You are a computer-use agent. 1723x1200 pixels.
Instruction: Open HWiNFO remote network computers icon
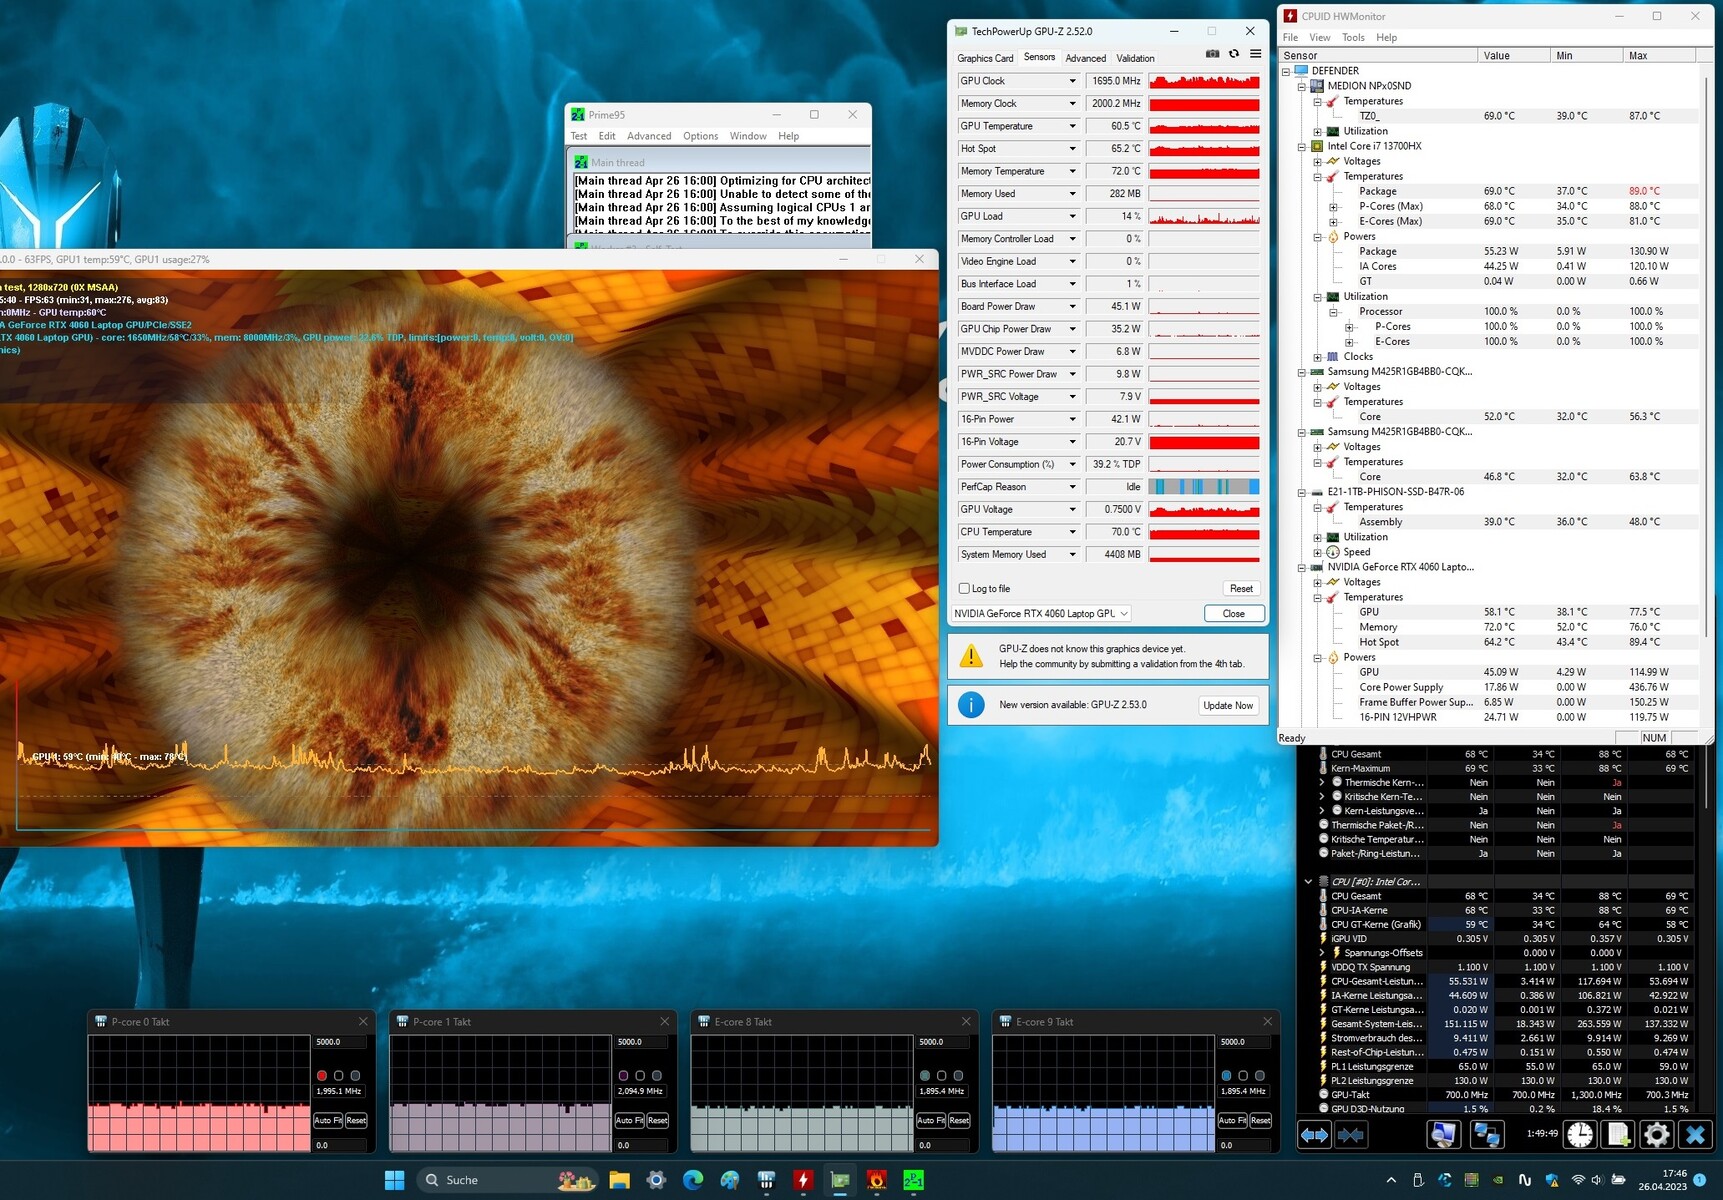coord(1487,1134)
